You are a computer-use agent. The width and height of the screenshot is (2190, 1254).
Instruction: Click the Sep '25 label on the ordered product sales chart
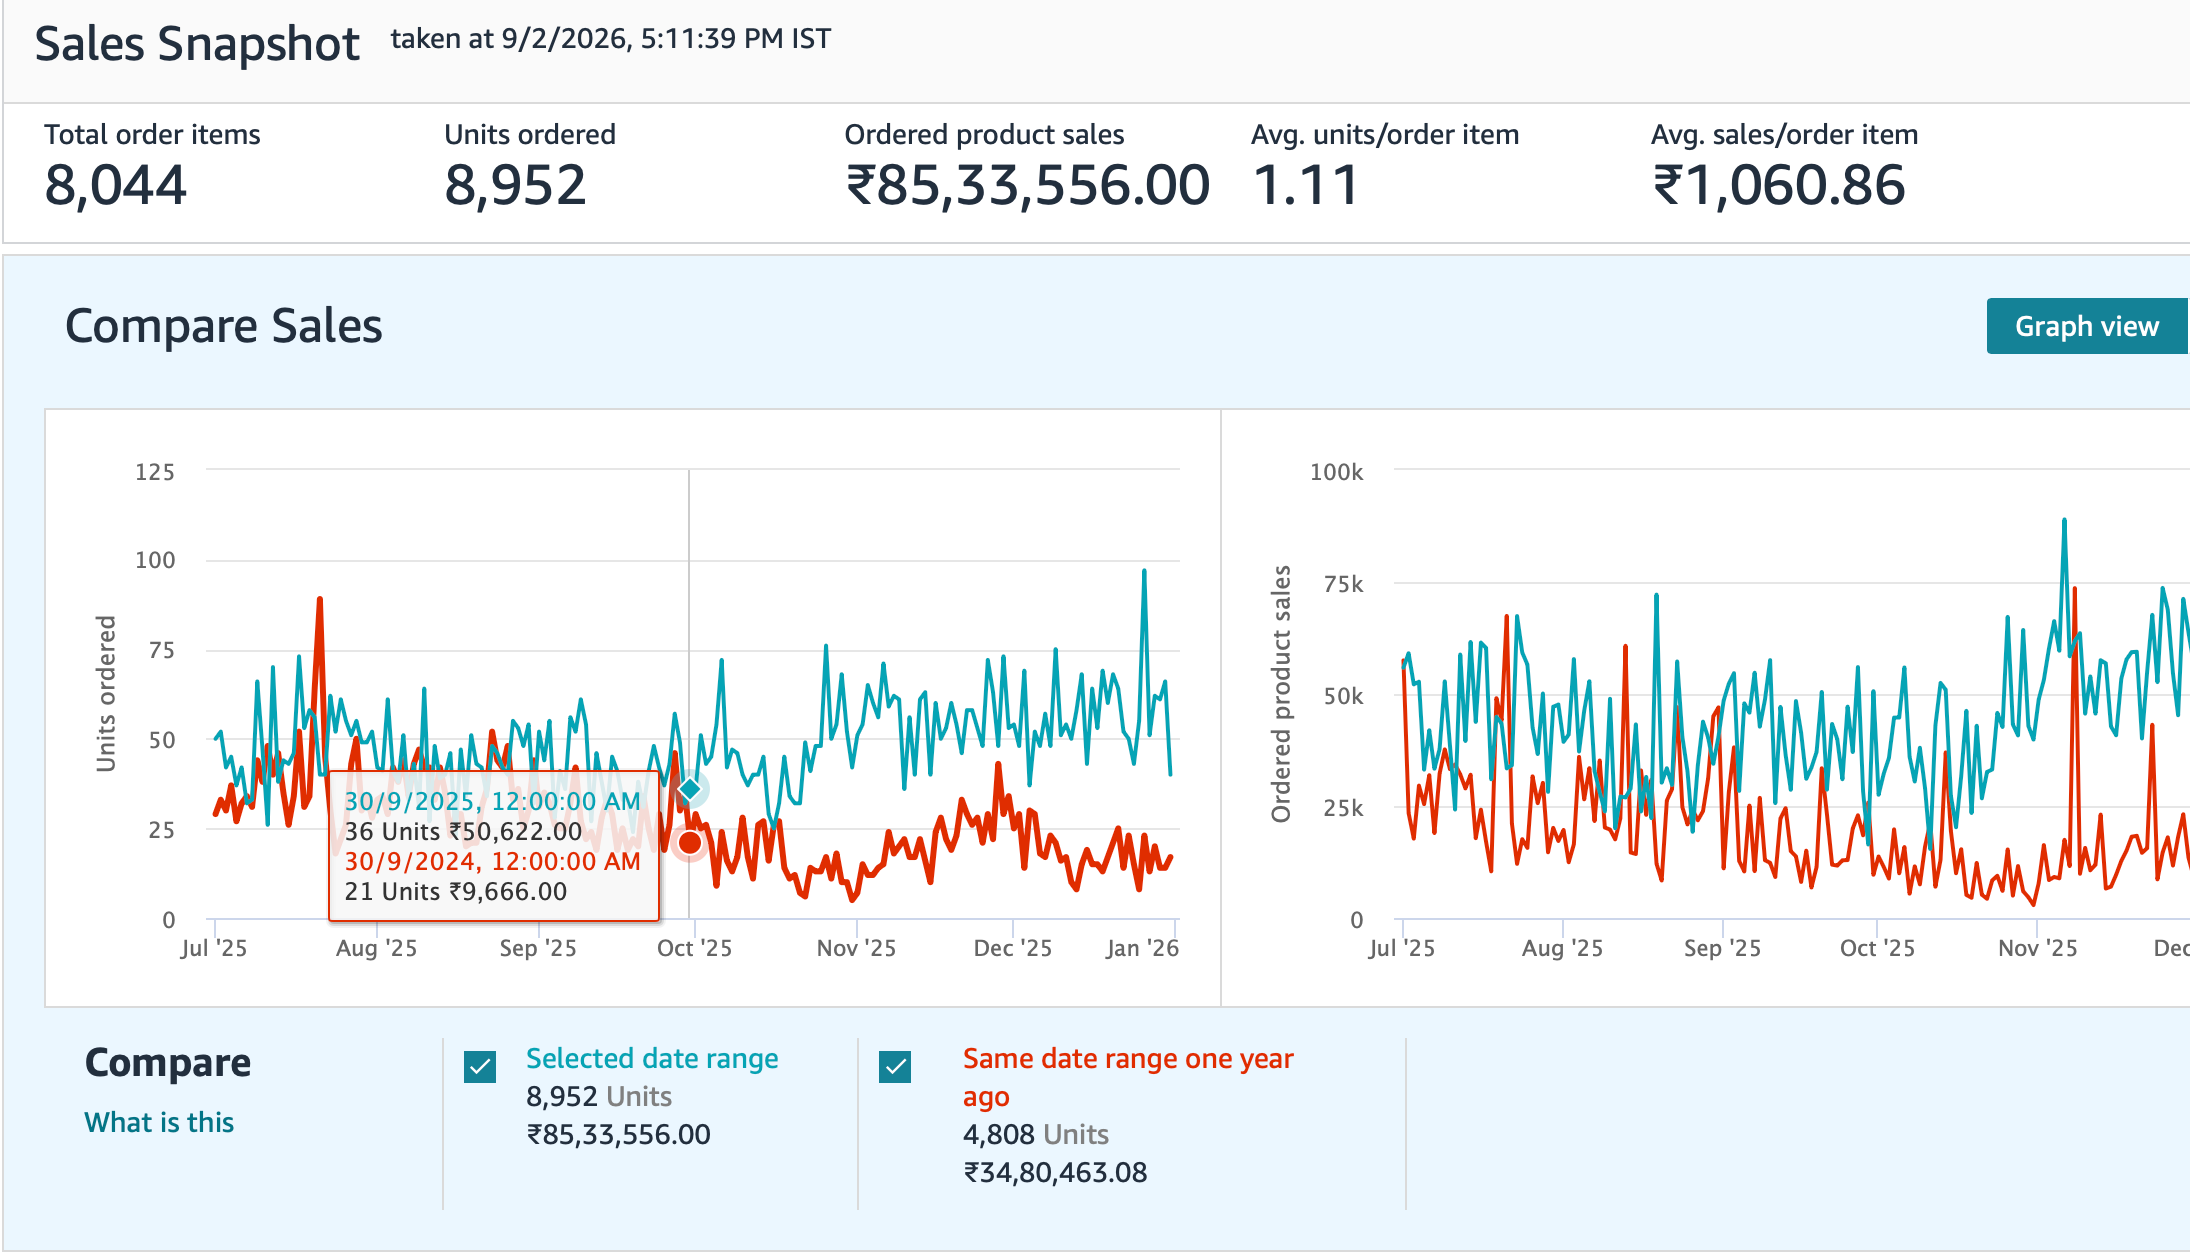coord(1721,948)
